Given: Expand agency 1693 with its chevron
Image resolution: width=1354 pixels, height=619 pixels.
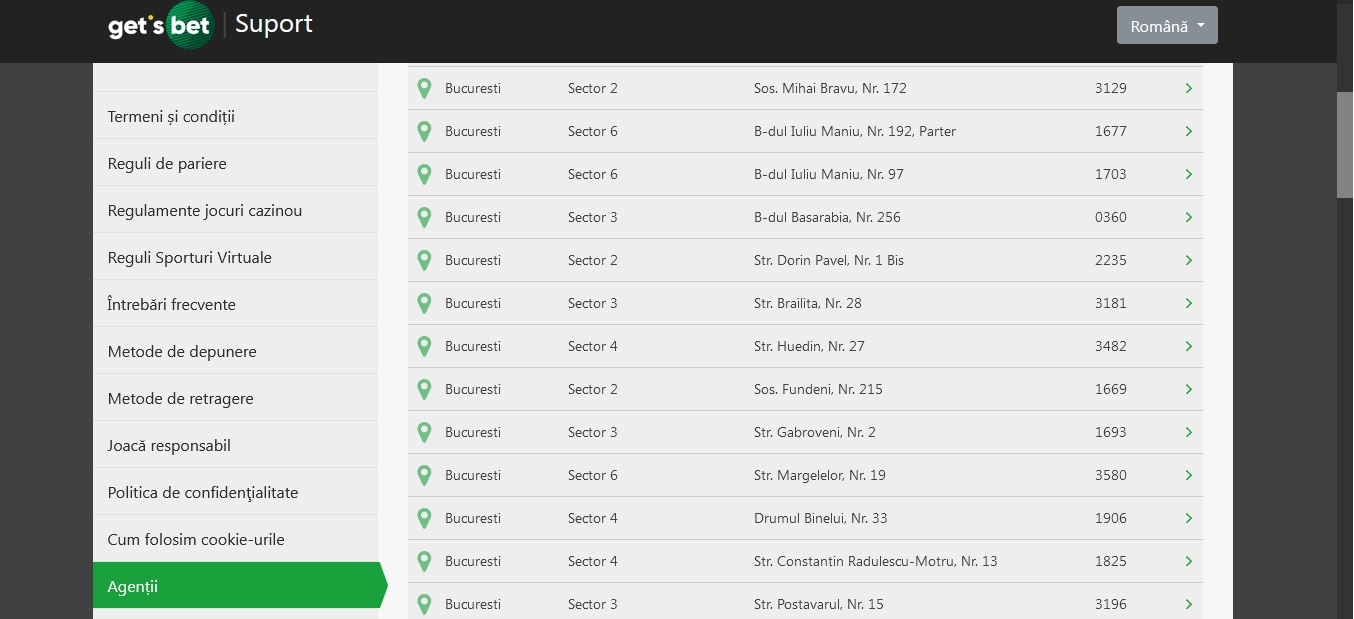Looking at the screenshot, I should click(1189, 432).
